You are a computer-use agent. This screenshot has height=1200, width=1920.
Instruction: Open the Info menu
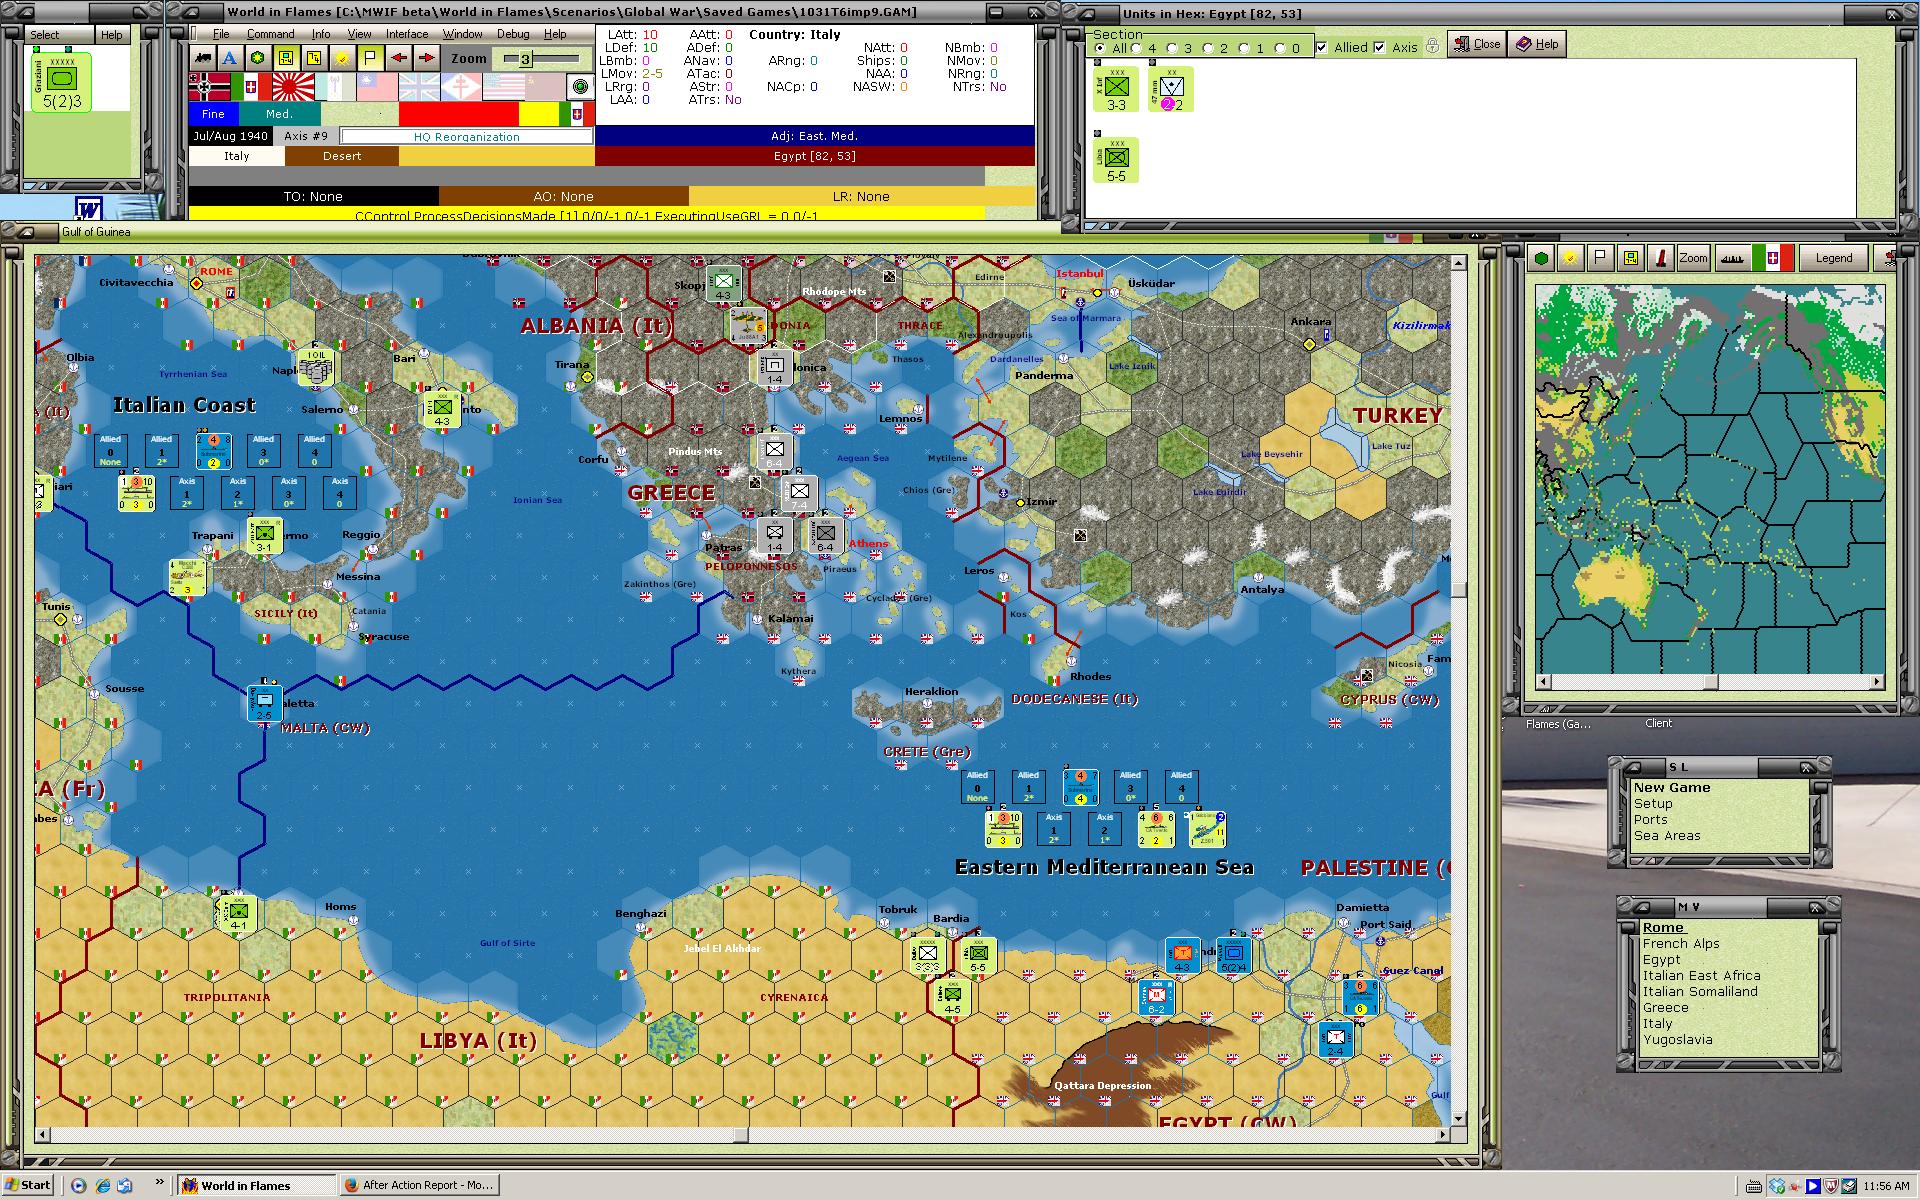point(321,34)
